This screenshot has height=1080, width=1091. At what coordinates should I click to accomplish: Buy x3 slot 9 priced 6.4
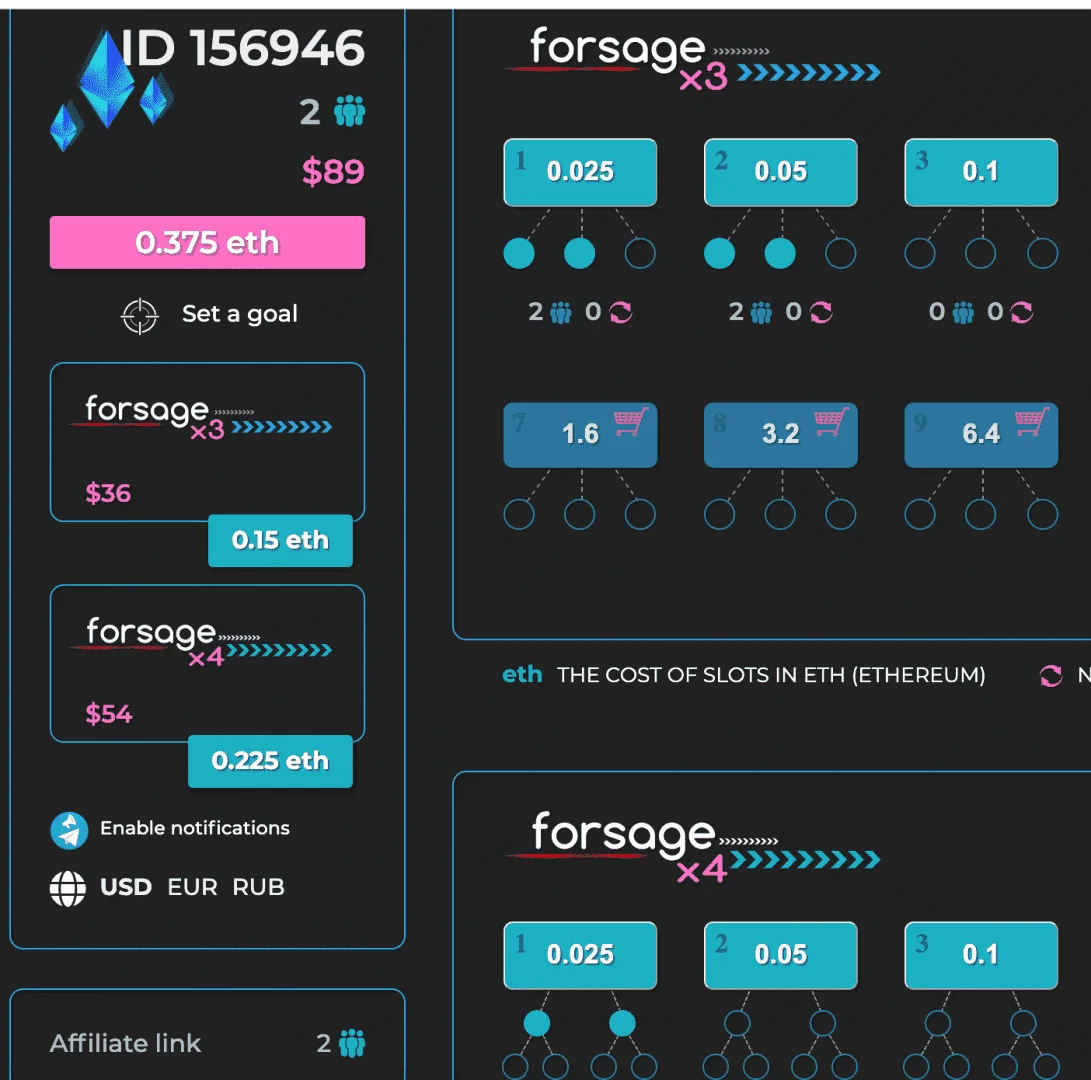point(981,435)
